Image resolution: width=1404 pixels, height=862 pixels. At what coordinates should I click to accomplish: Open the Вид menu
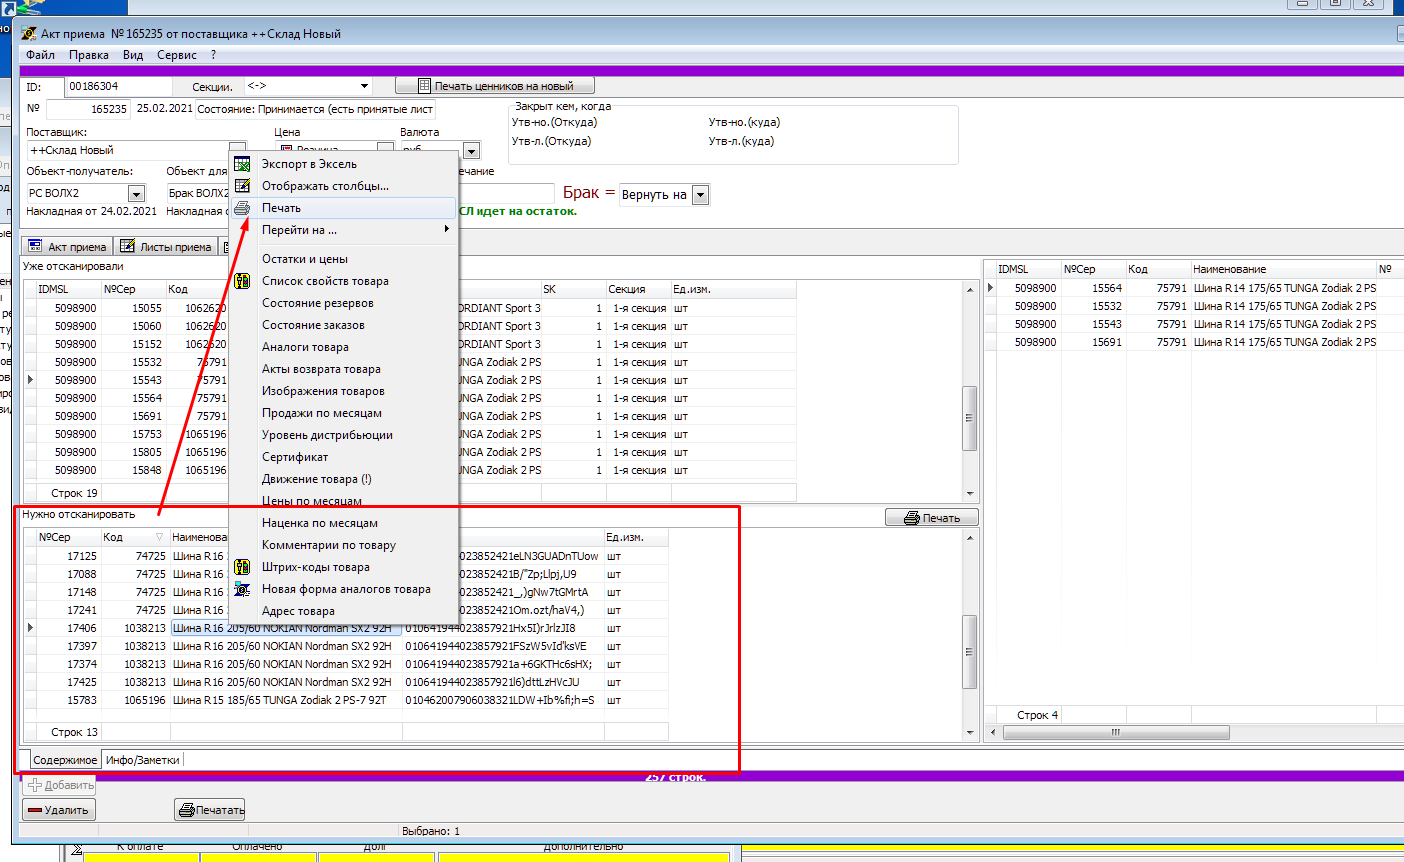tap(133, 55)
